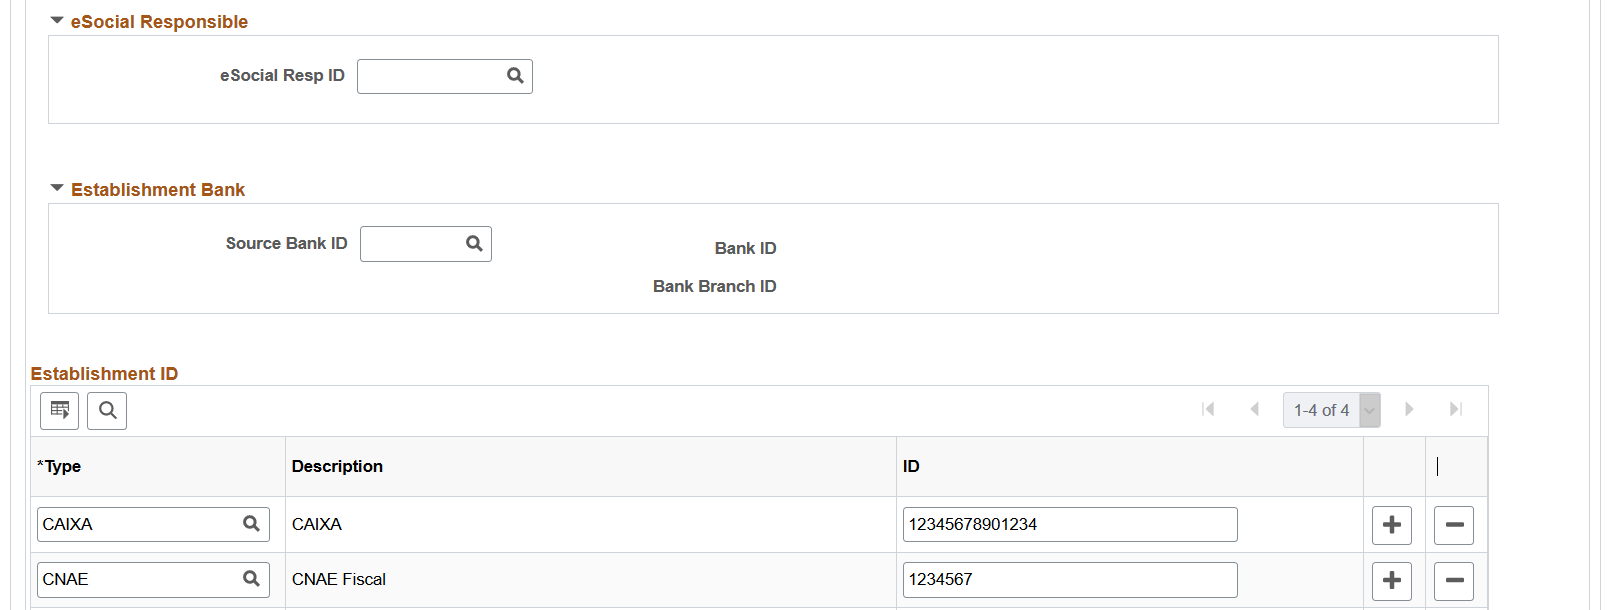The width and height of the screenshot is (1617, 610).
Task: Go to previous page of grid
Action: tap(1255, 409)
